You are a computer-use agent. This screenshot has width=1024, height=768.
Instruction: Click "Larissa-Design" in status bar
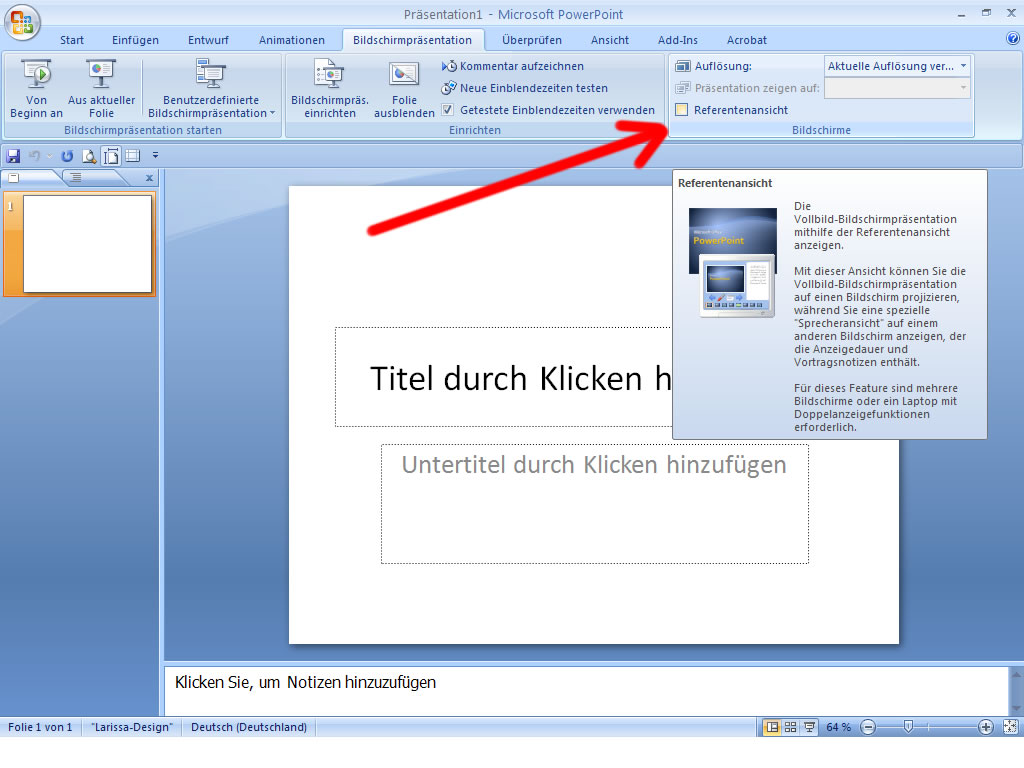click(132, 727)
